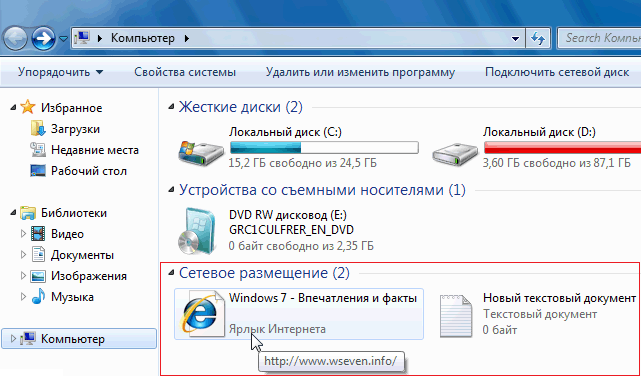Open address bar history dropdown

515,39
